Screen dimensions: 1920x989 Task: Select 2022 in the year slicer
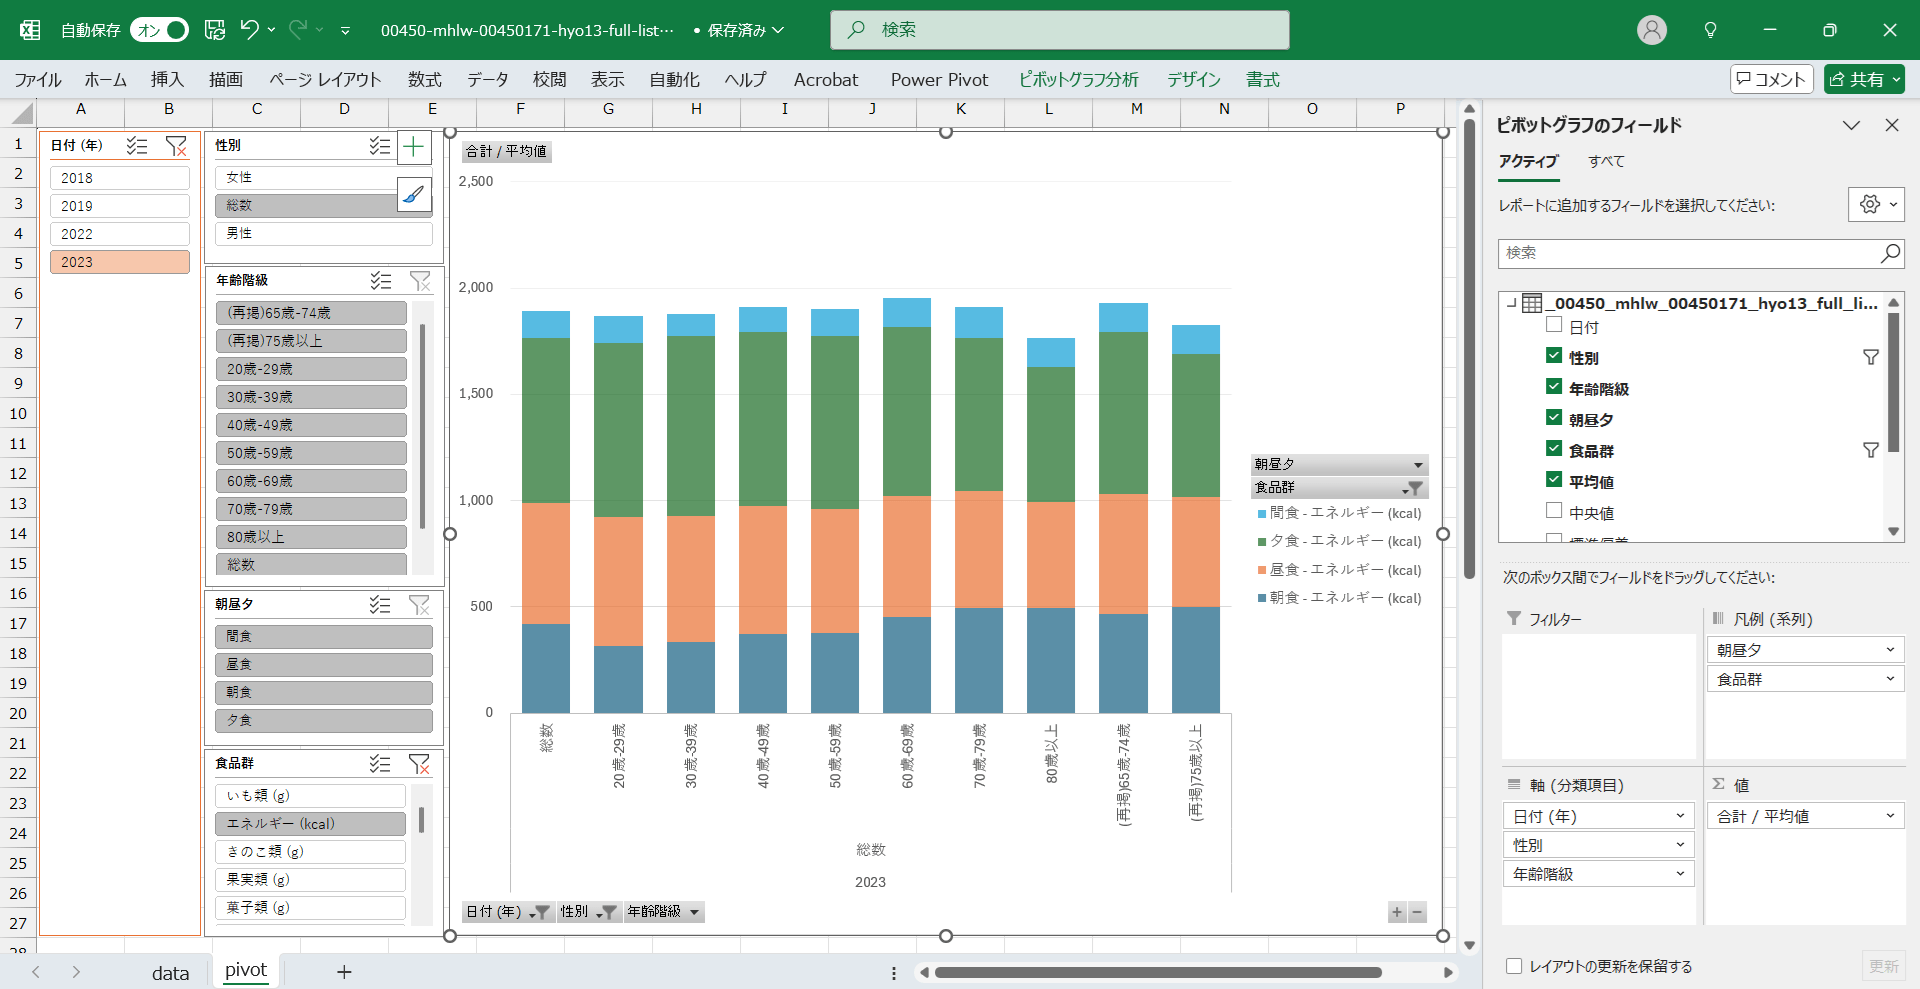click(x=119, y=234)
